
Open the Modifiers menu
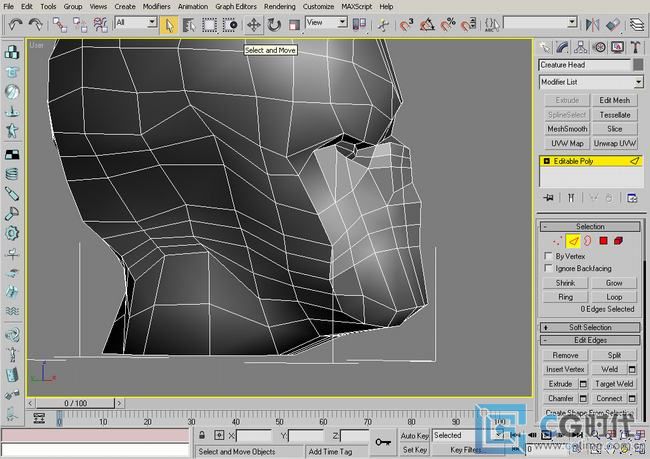click(156, 7)
